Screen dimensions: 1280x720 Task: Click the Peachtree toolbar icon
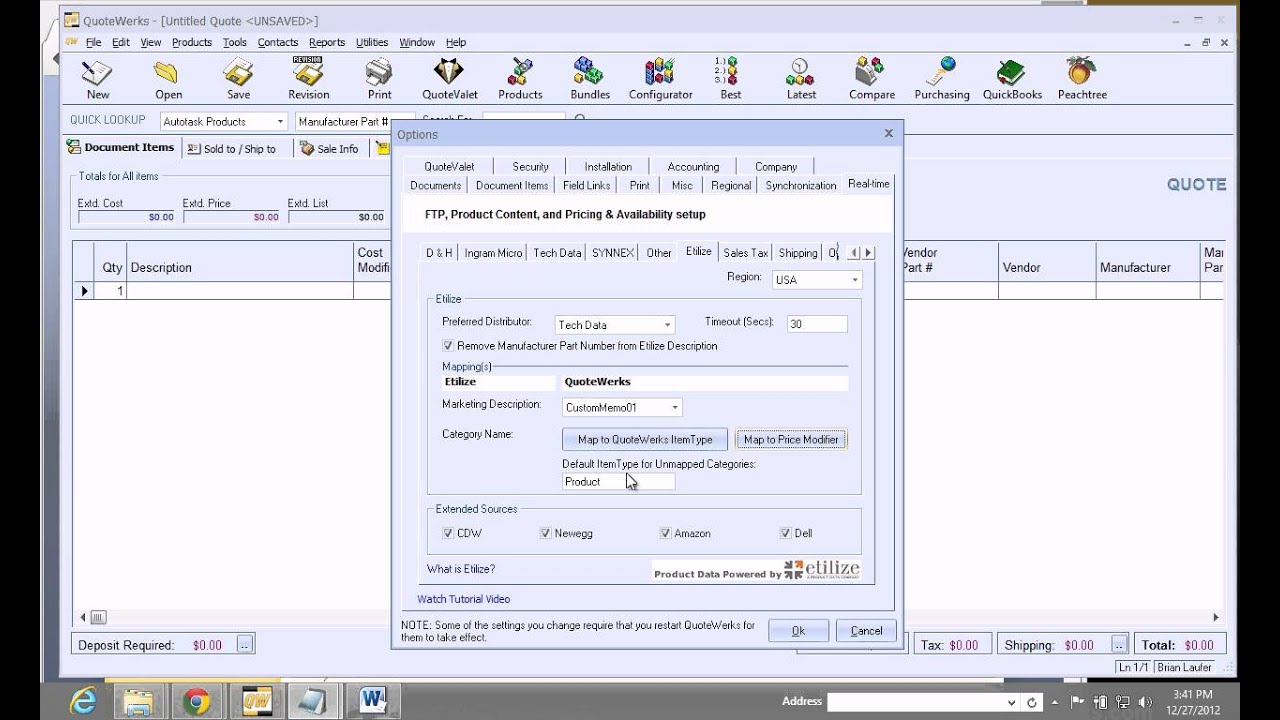1080,79
